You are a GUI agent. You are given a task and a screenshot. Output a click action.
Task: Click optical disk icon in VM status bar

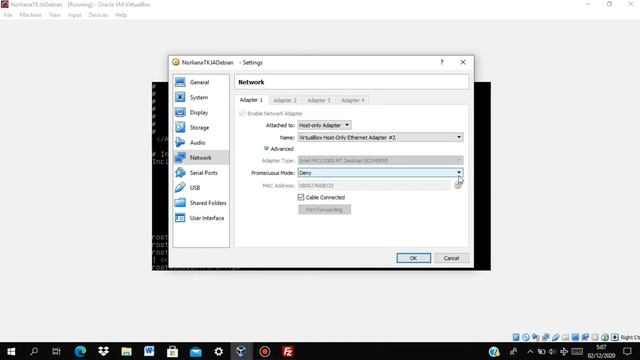526,337
